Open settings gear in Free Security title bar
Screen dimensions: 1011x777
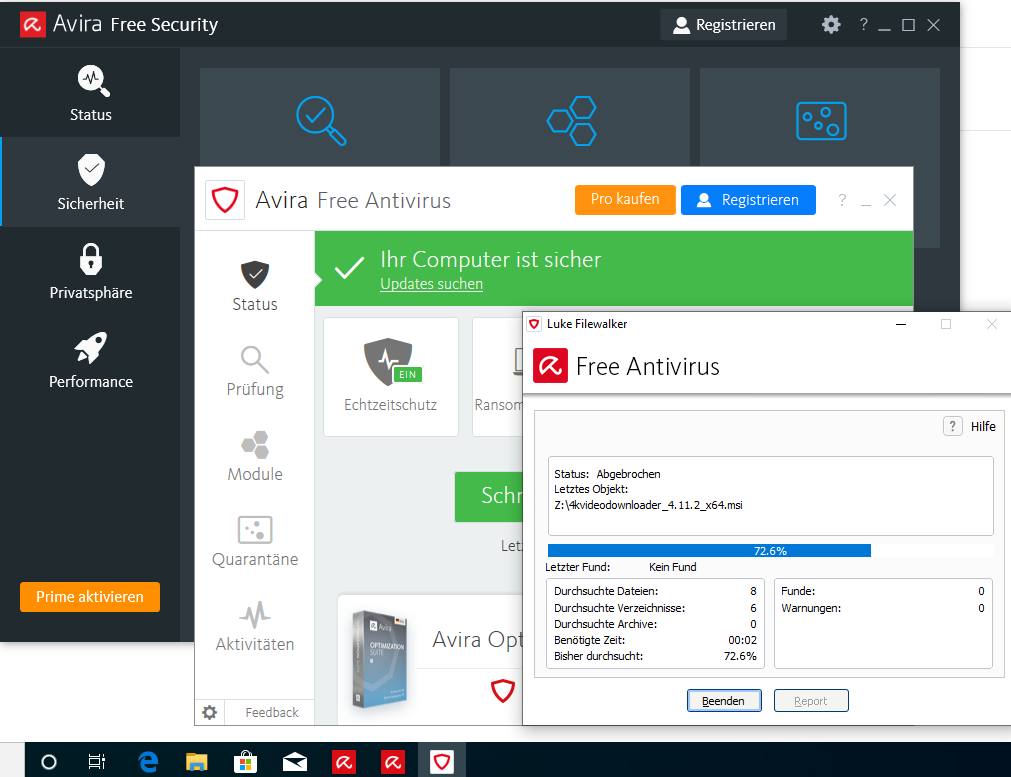pos(831,25)
